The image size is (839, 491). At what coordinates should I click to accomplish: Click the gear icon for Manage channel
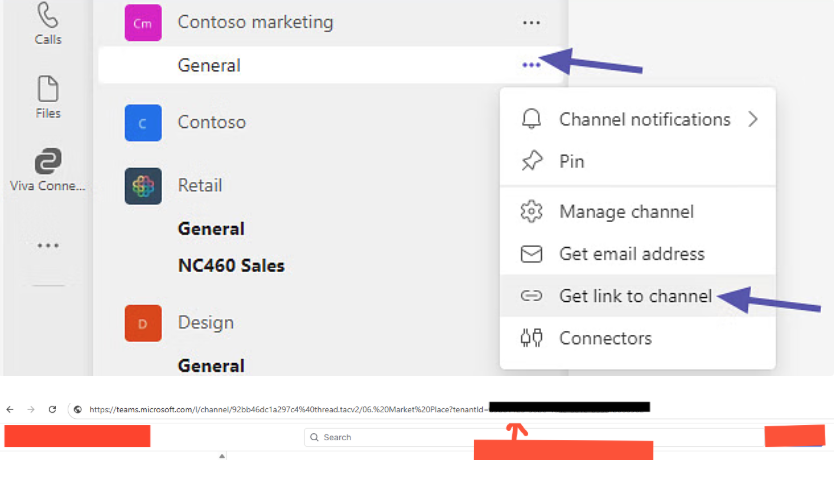[x=531, y=211]
